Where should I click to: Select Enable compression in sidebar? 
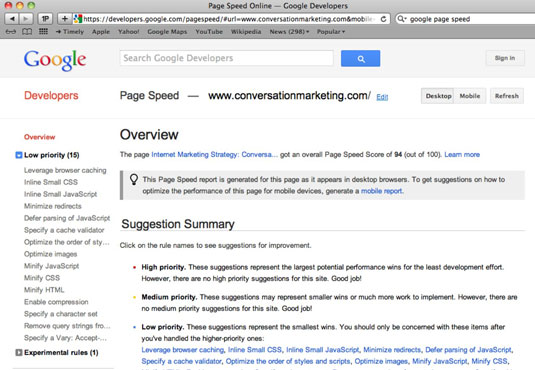tap(56, 302)
